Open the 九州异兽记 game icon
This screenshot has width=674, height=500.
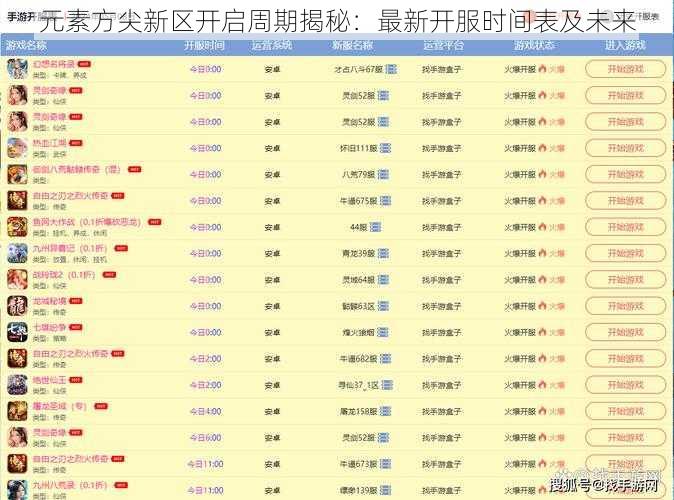coord(17,253)
